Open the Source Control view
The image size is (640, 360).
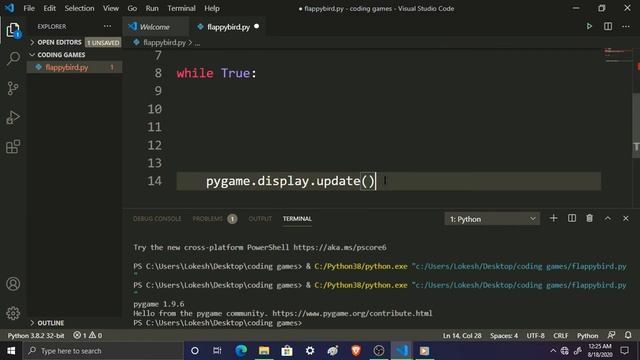(x=13, y=88)
